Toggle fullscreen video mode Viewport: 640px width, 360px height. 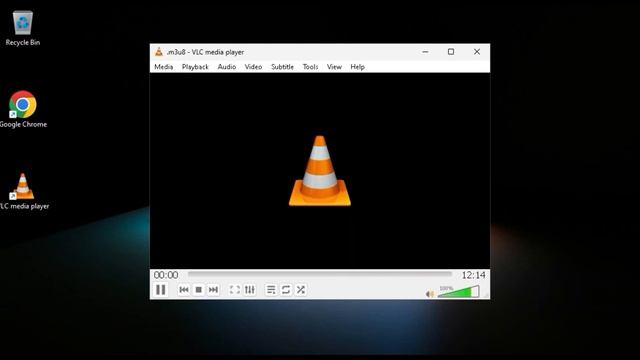(x=235, y=290)
